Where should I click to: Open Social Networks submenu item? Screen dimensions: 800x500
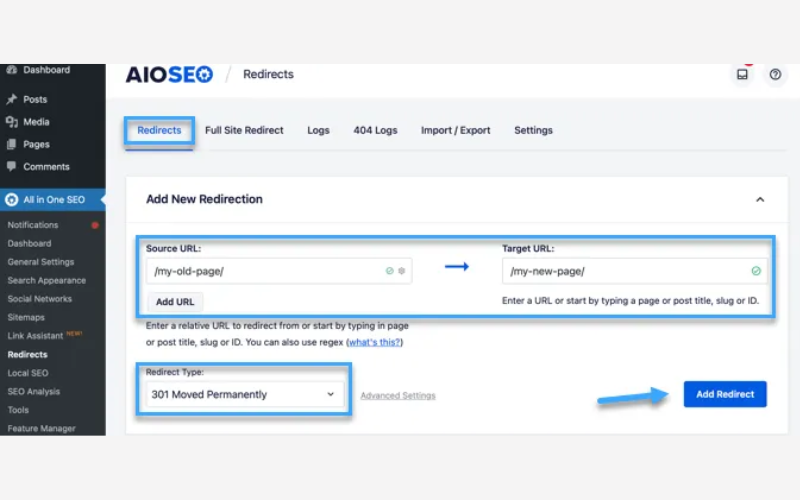pos(39,299)
